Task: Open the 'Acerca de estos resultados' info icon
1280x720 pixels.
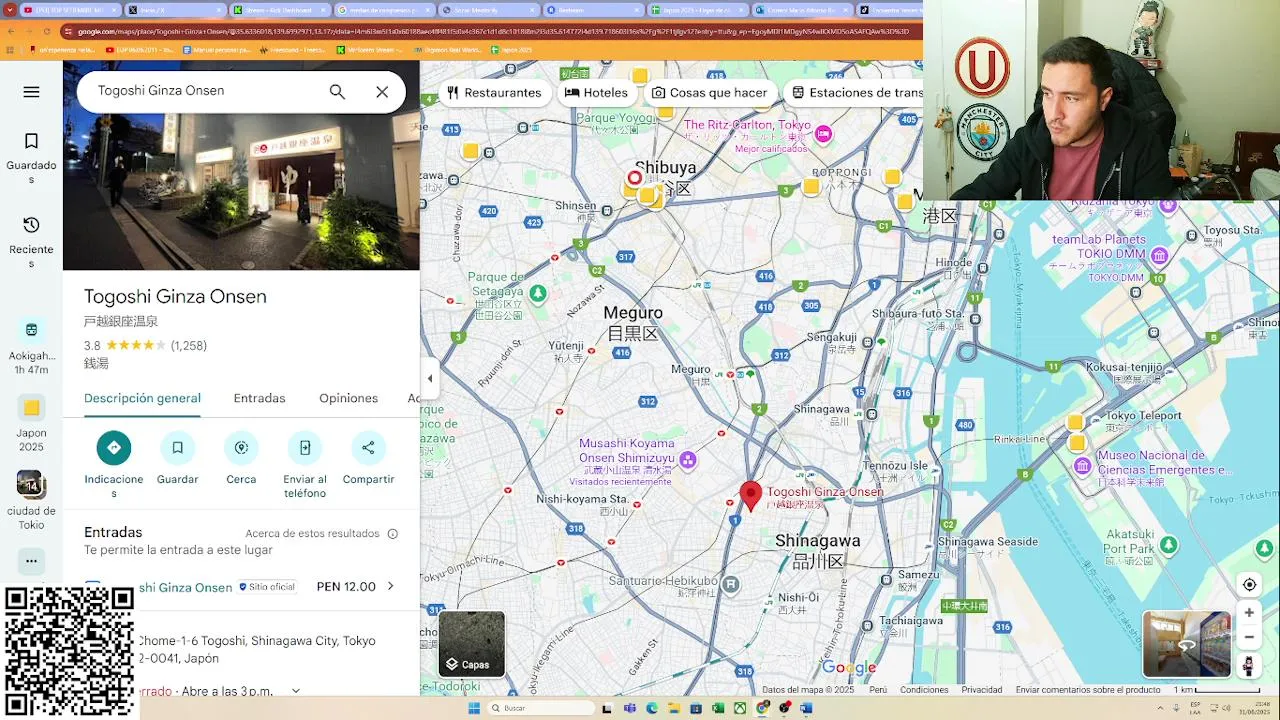Action: [x=393, y=534]
